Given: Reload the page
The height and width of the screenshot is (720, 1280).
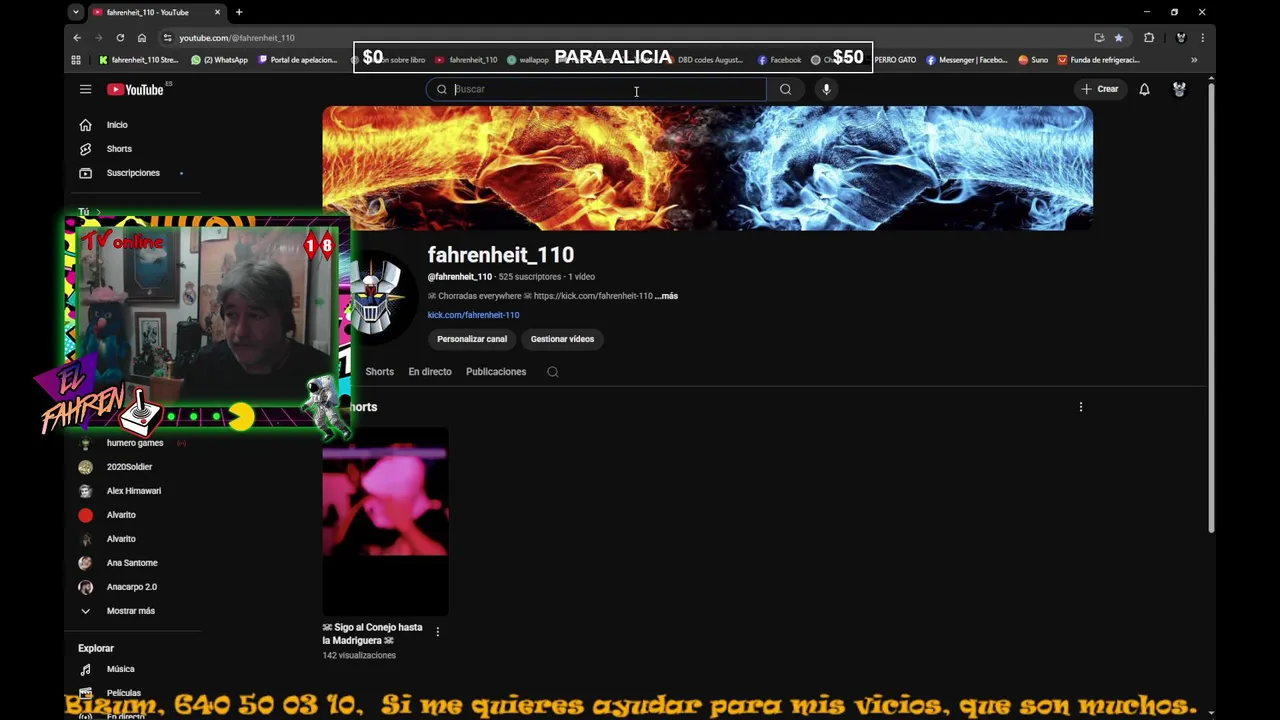Looking at the screenshot, I should pos(120,38).
